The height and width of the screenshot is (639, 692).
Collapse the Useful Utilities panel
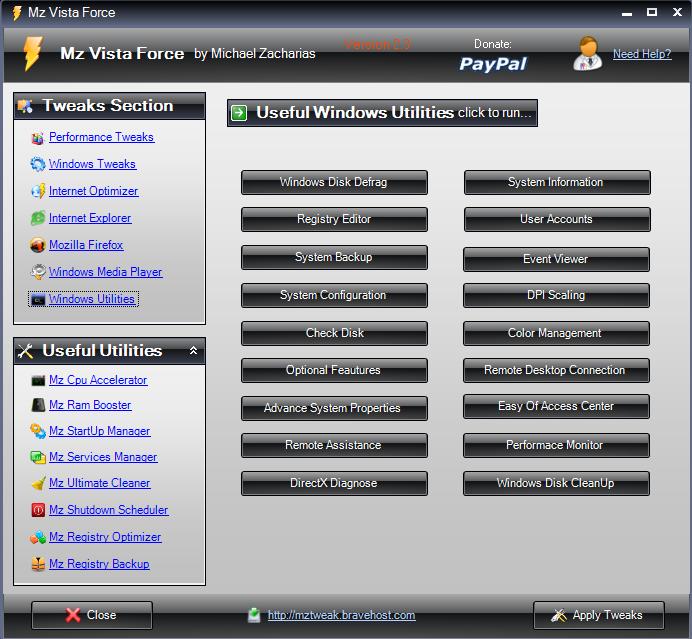[x=193, y=351]
